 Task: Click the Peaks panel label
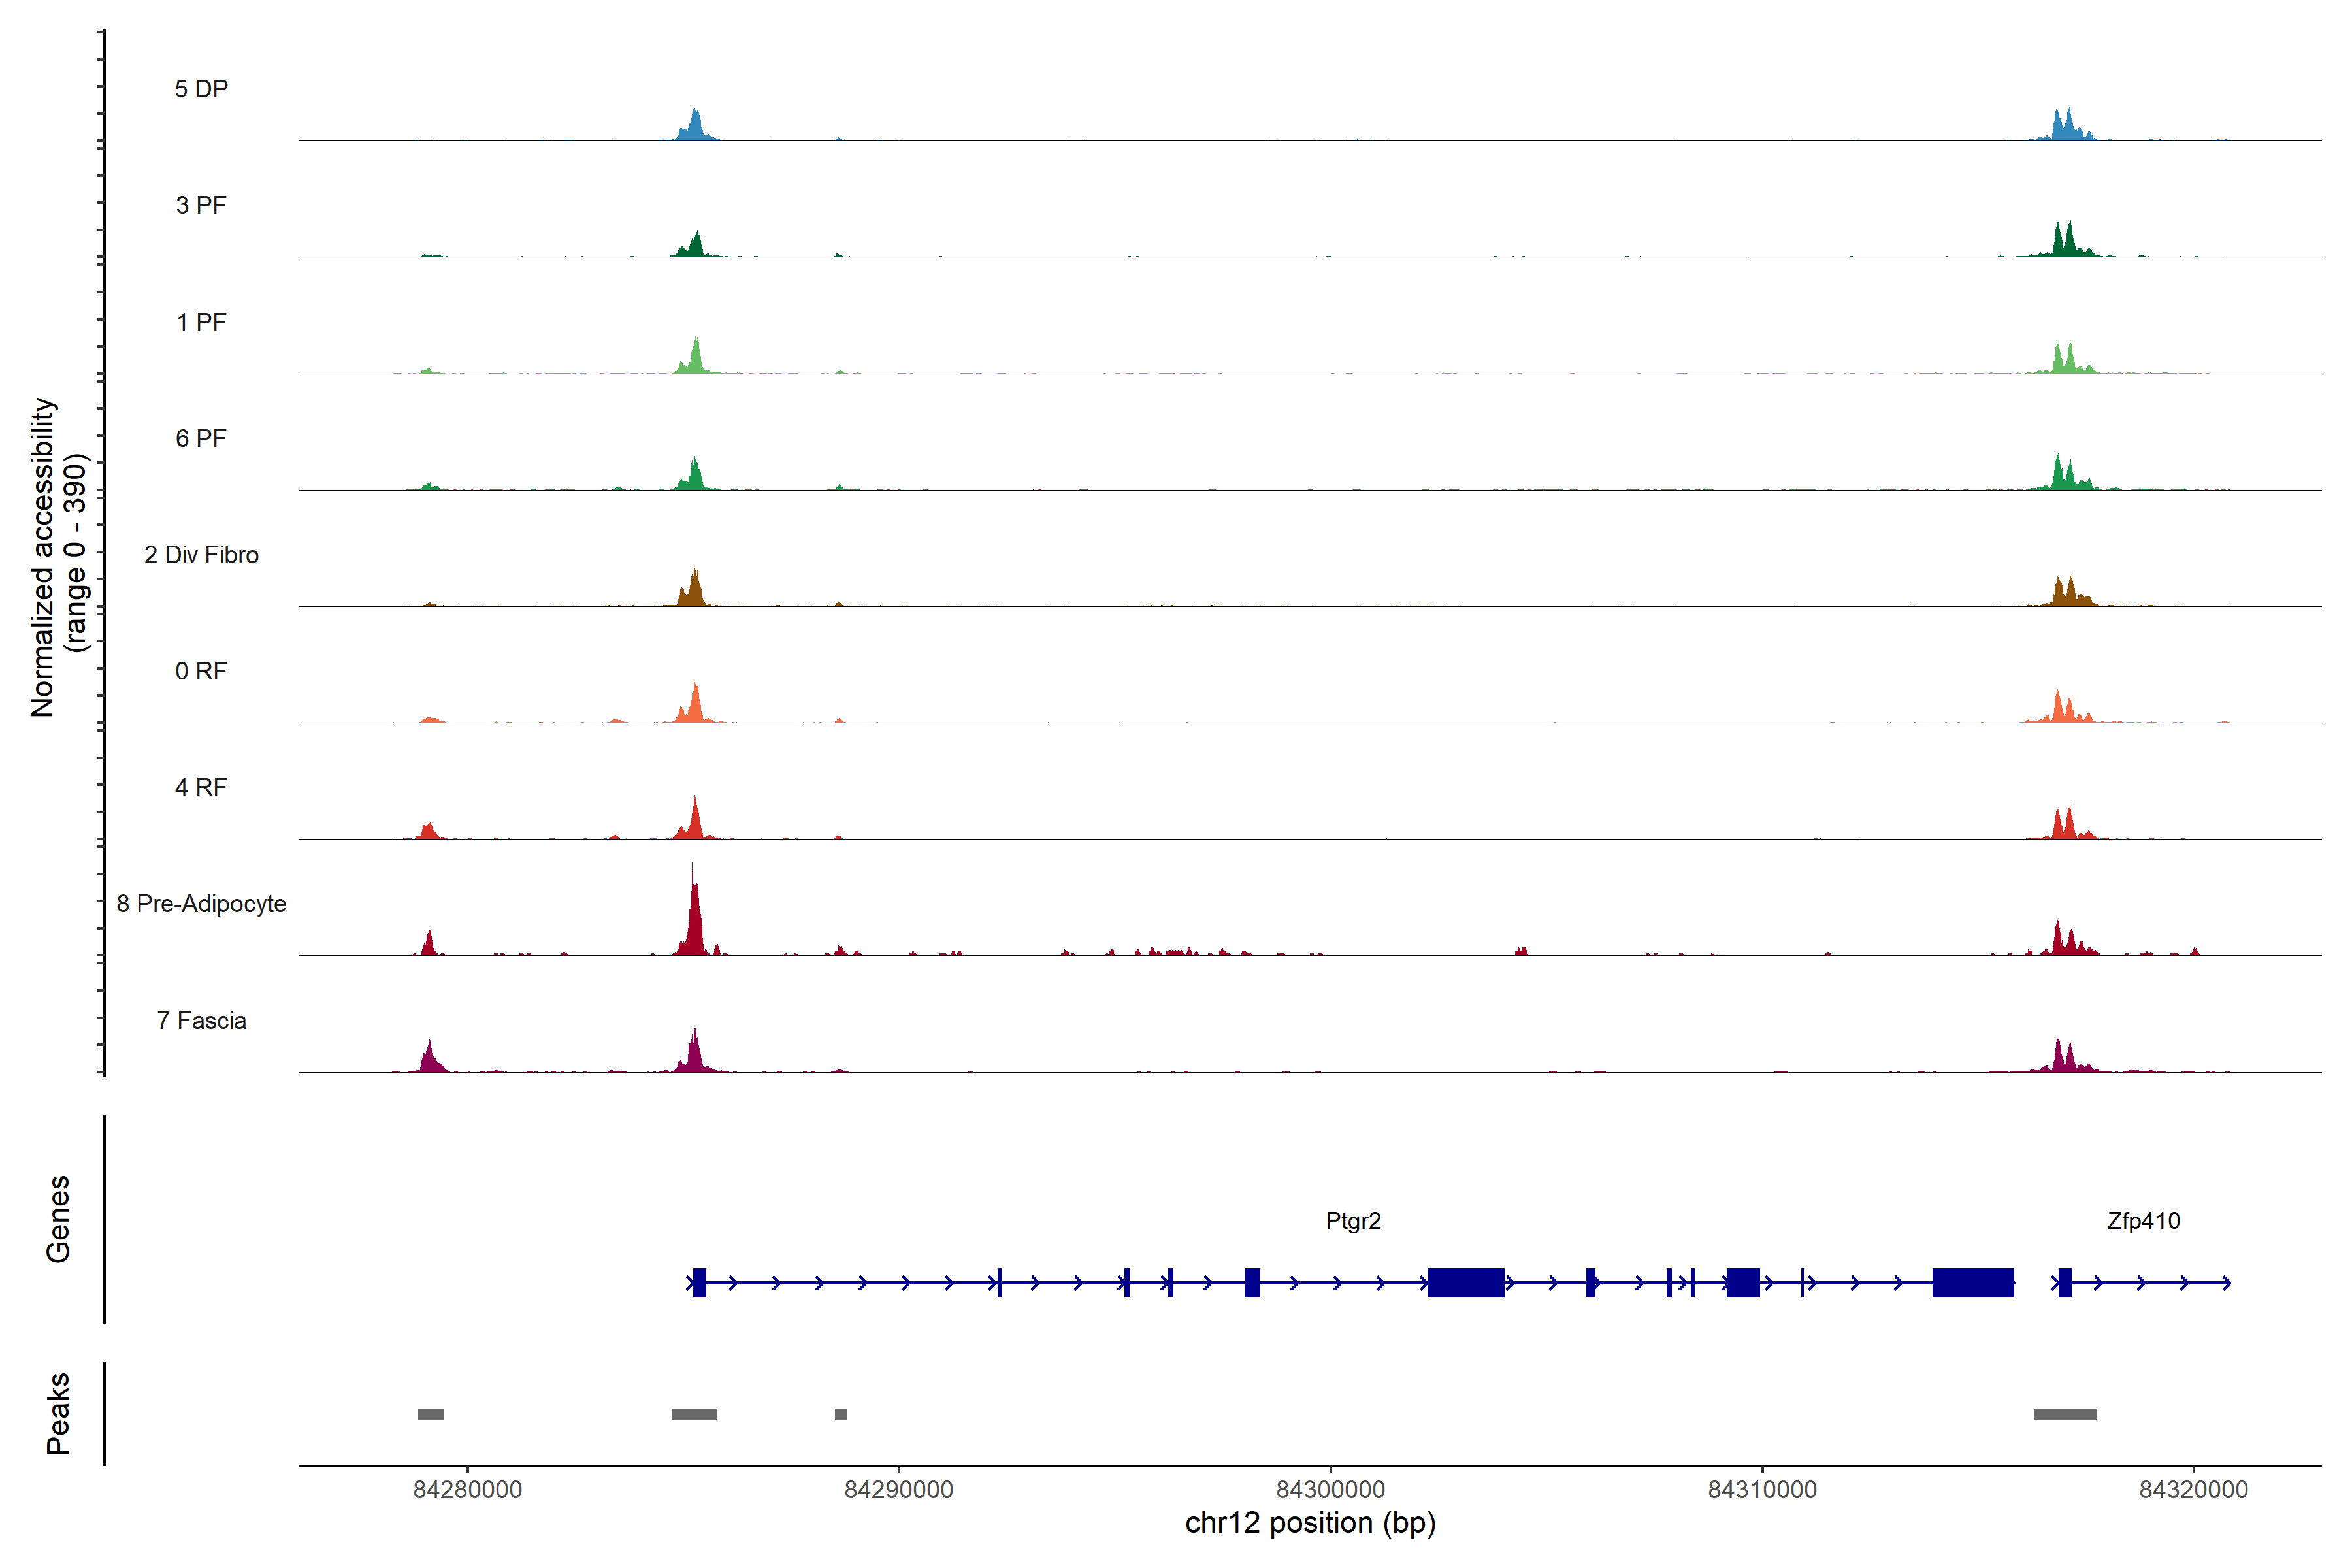(58, 1413)
